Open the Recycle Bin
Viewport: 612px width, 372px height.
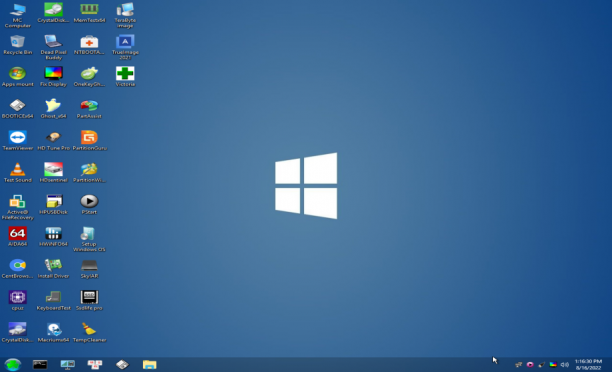pyautogui.click(x=18, y=44)
